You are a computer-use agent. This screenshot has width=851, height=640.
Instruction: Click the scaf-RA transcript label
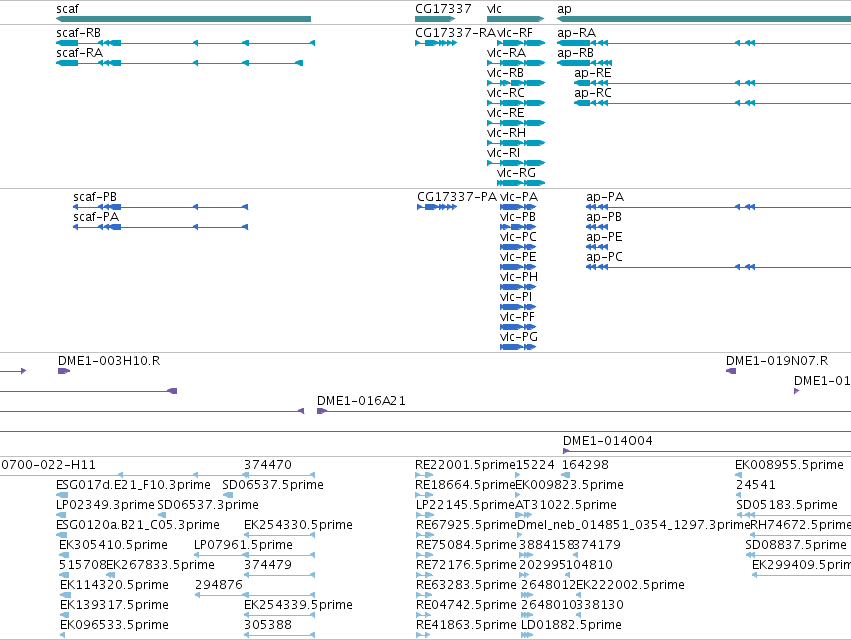(79, 53)
